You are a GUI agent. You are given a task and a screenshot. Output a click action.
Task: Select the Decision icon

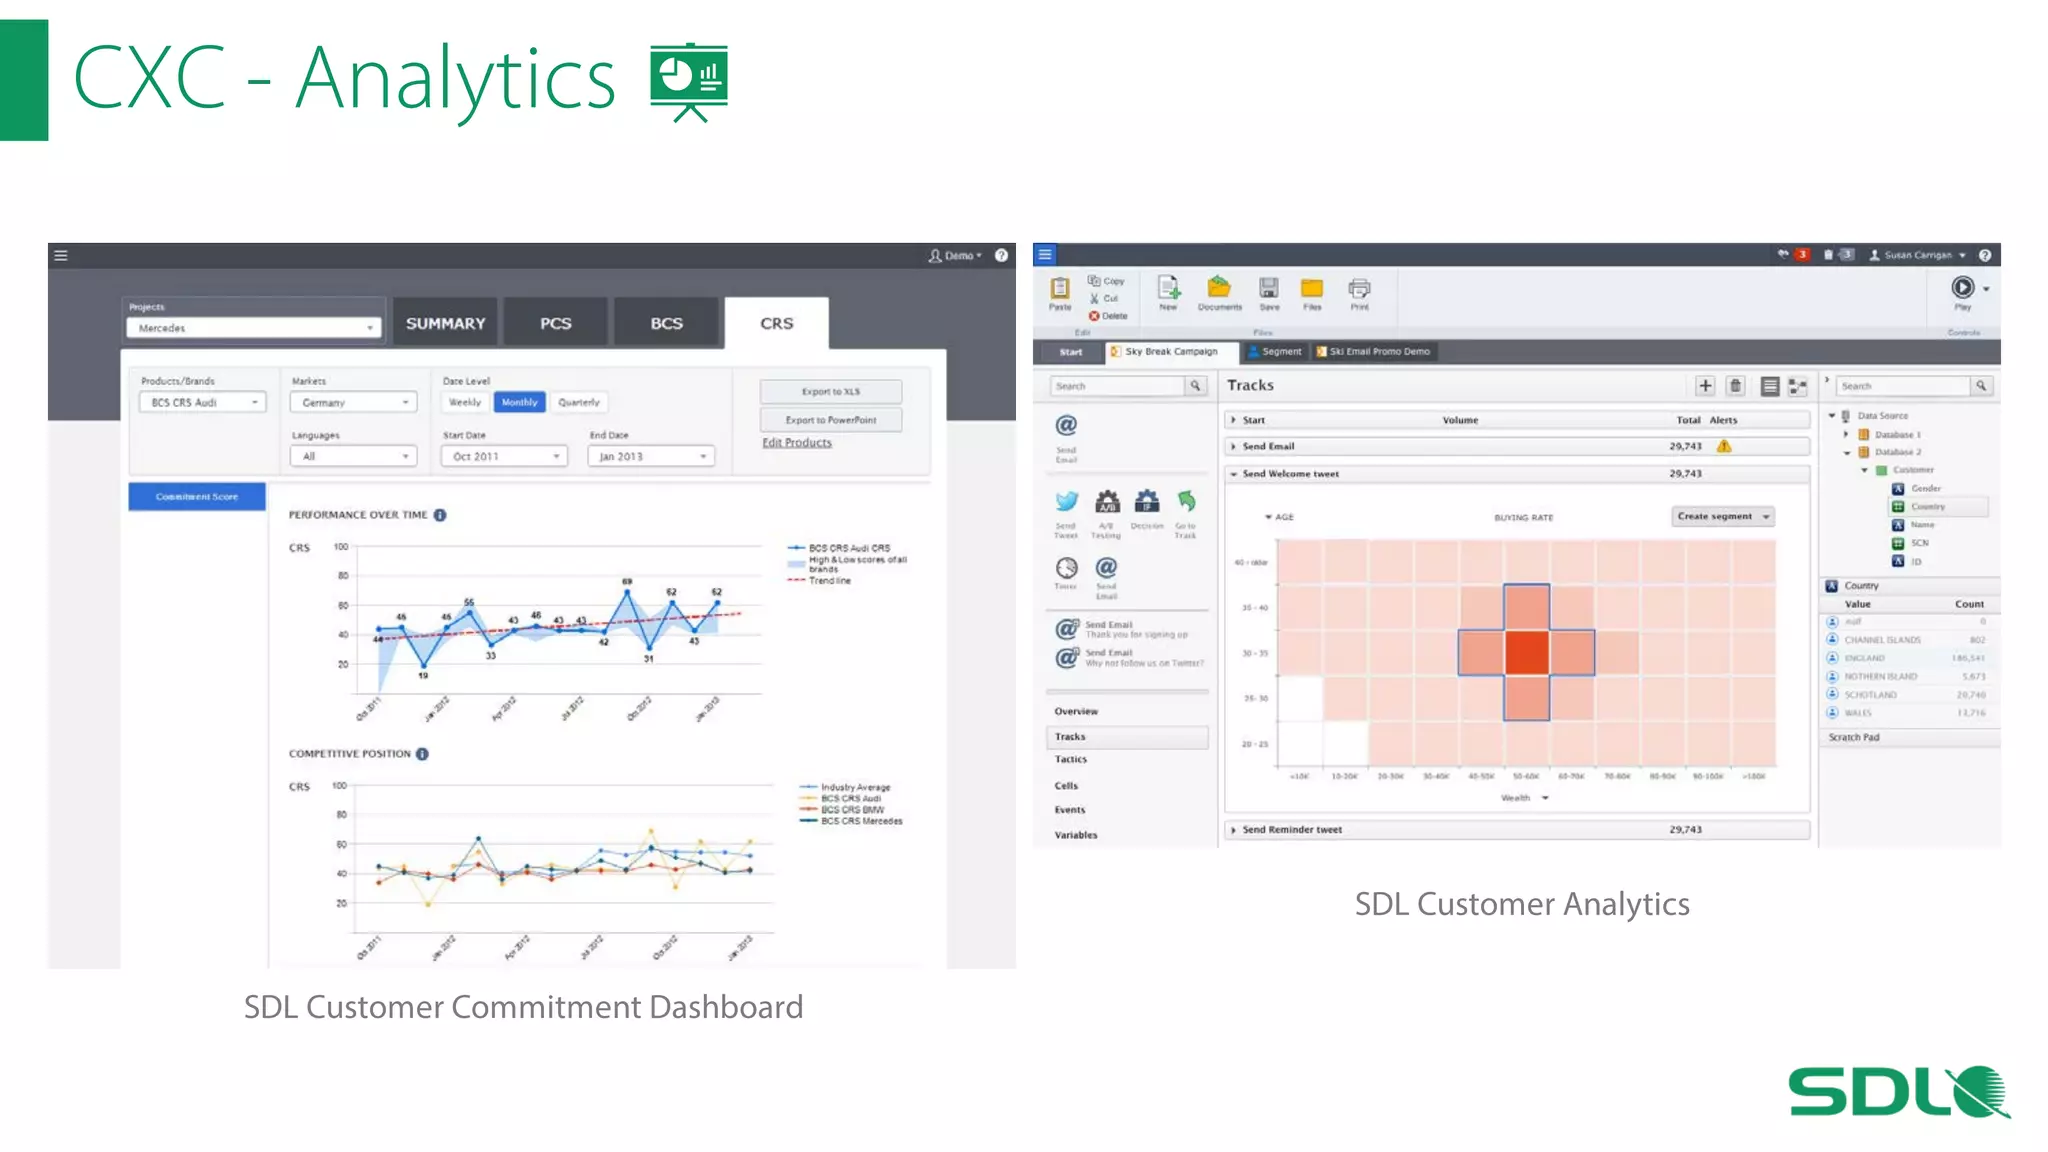tap(1147, 501)
